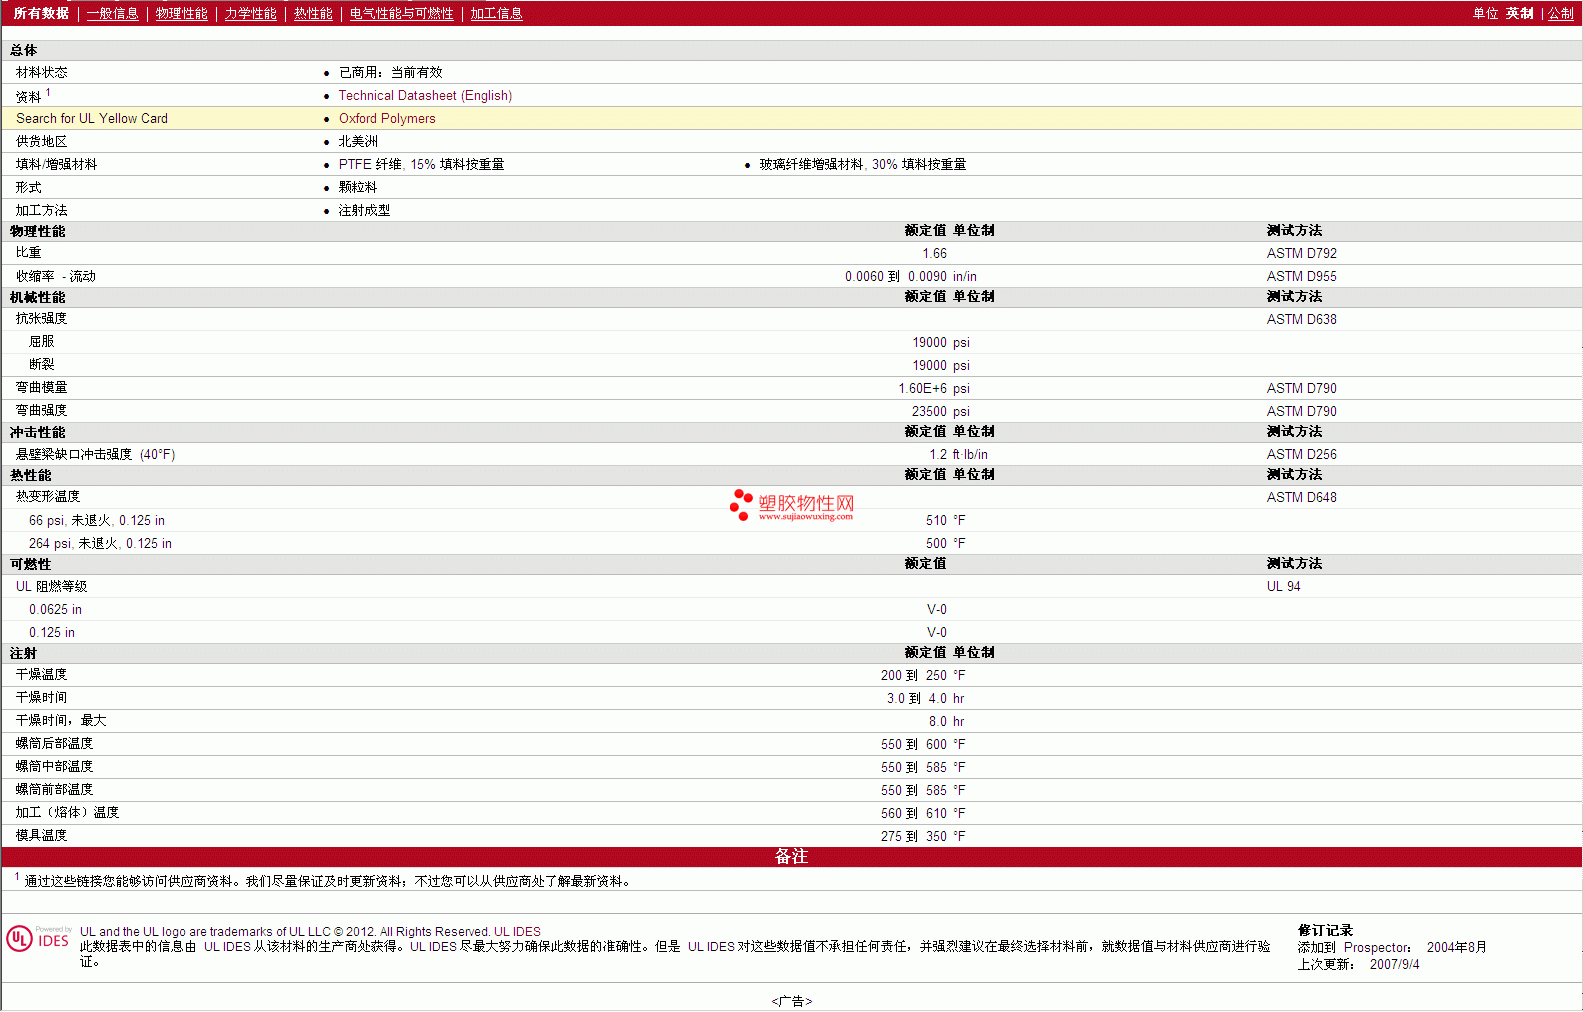Image resolution: width=1583 pixels, height=1012 pixels.
Task: Click 悬壁梁缺口冲击强度 row label
Action: point(95,455)
